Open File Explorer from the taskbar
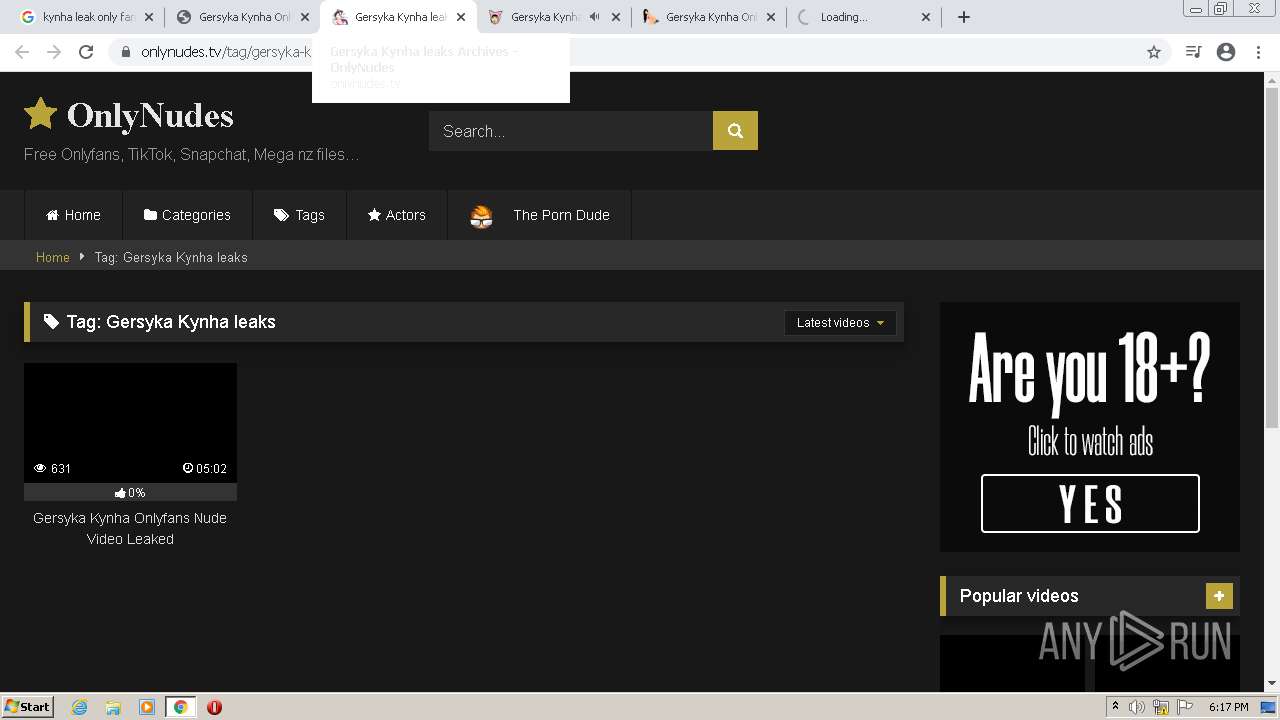 pos(113,707)
